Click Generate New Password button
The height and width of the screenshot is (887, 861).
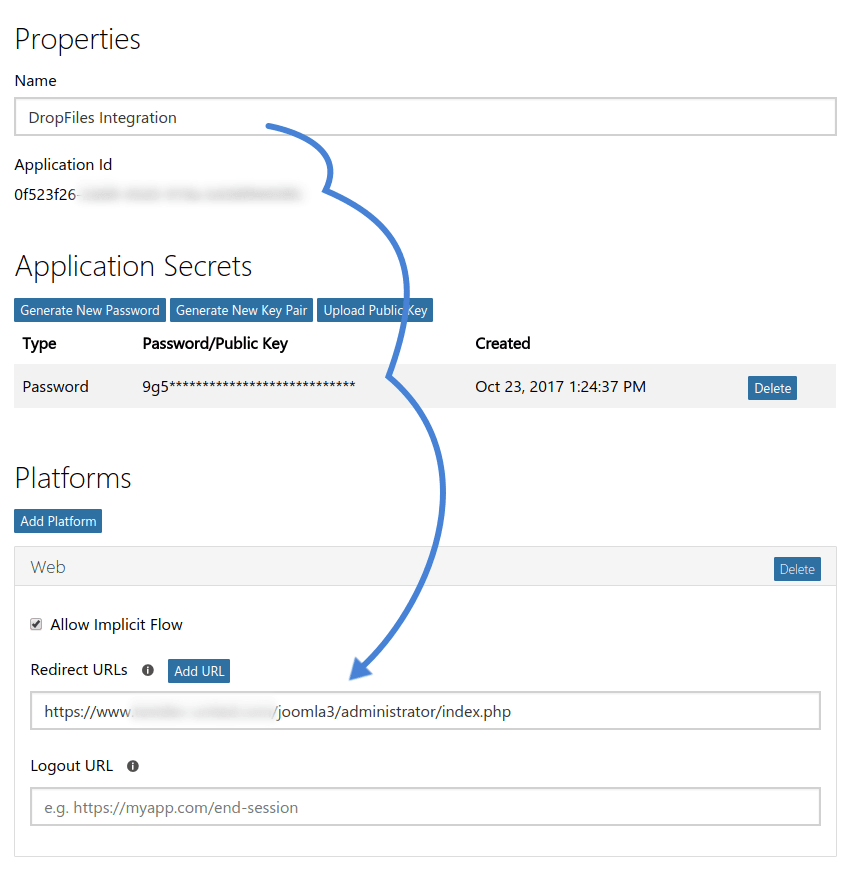click(90, 310)
